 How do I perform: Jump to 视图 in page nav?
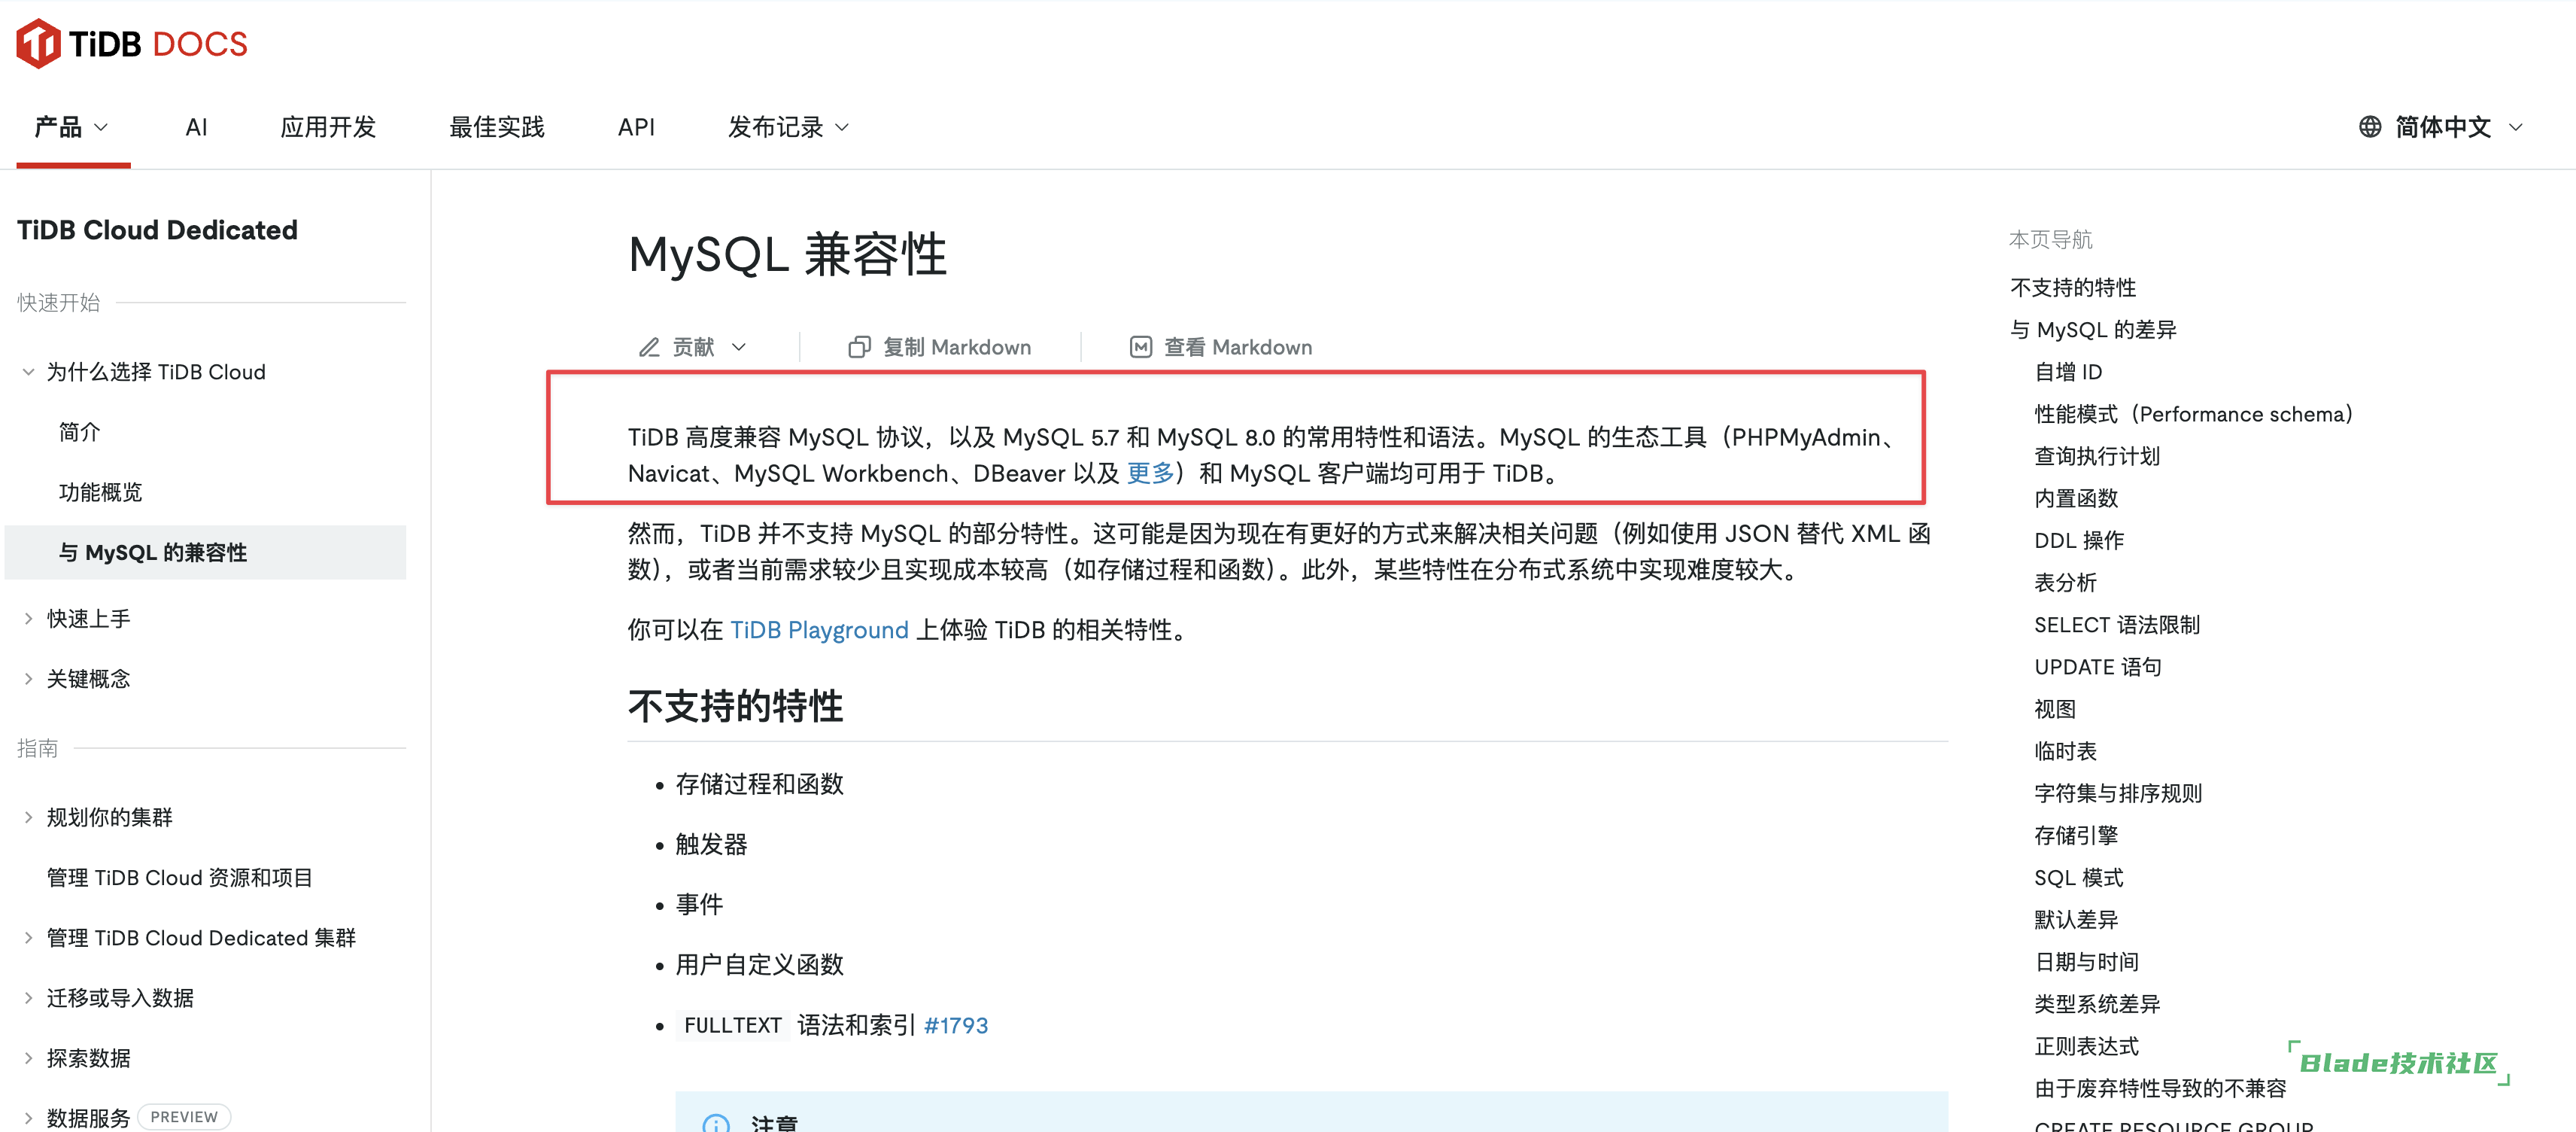pos(2055,709)
